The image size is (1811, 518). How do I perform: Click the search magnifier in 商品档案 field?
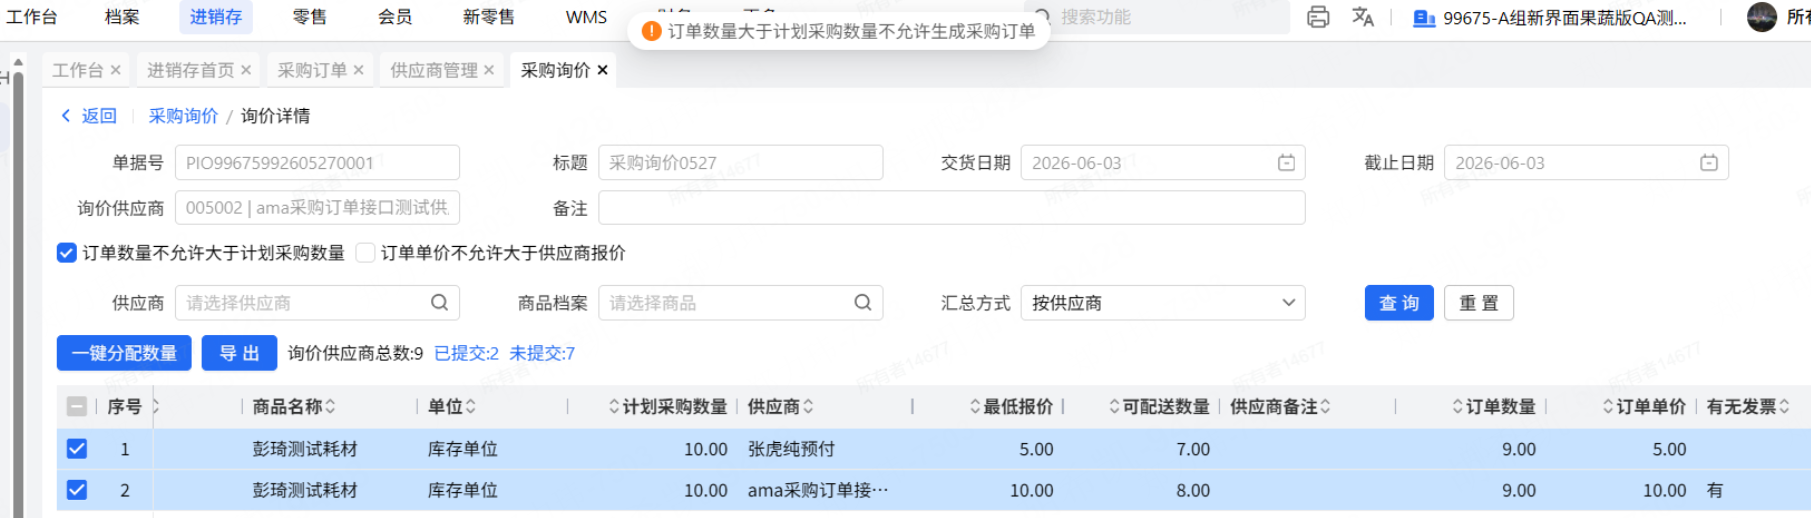862,302
